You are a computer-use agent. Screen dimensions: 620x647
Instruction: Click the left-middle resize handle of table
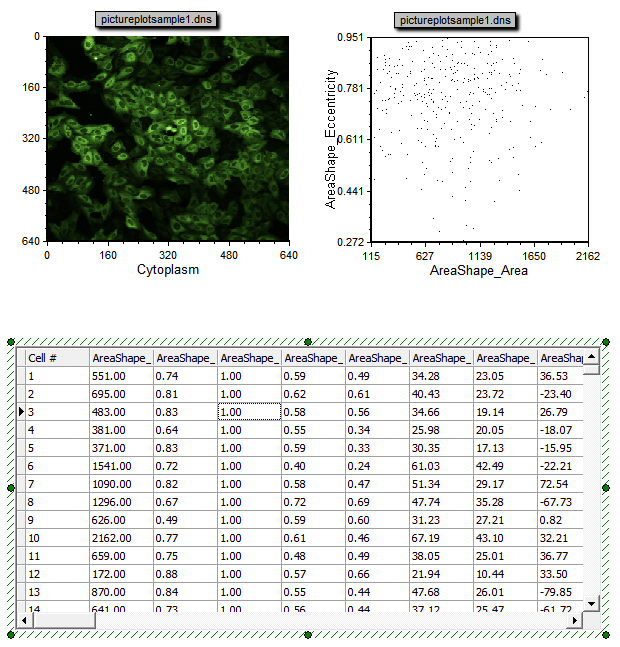[11, 488]
